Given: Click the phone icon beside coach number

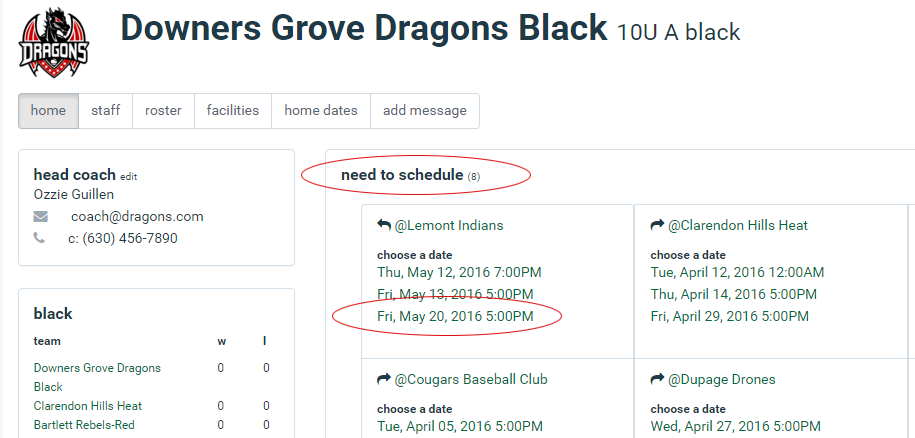Looking at the screenshot, I should pyautogui.click(x=39, y=238).
